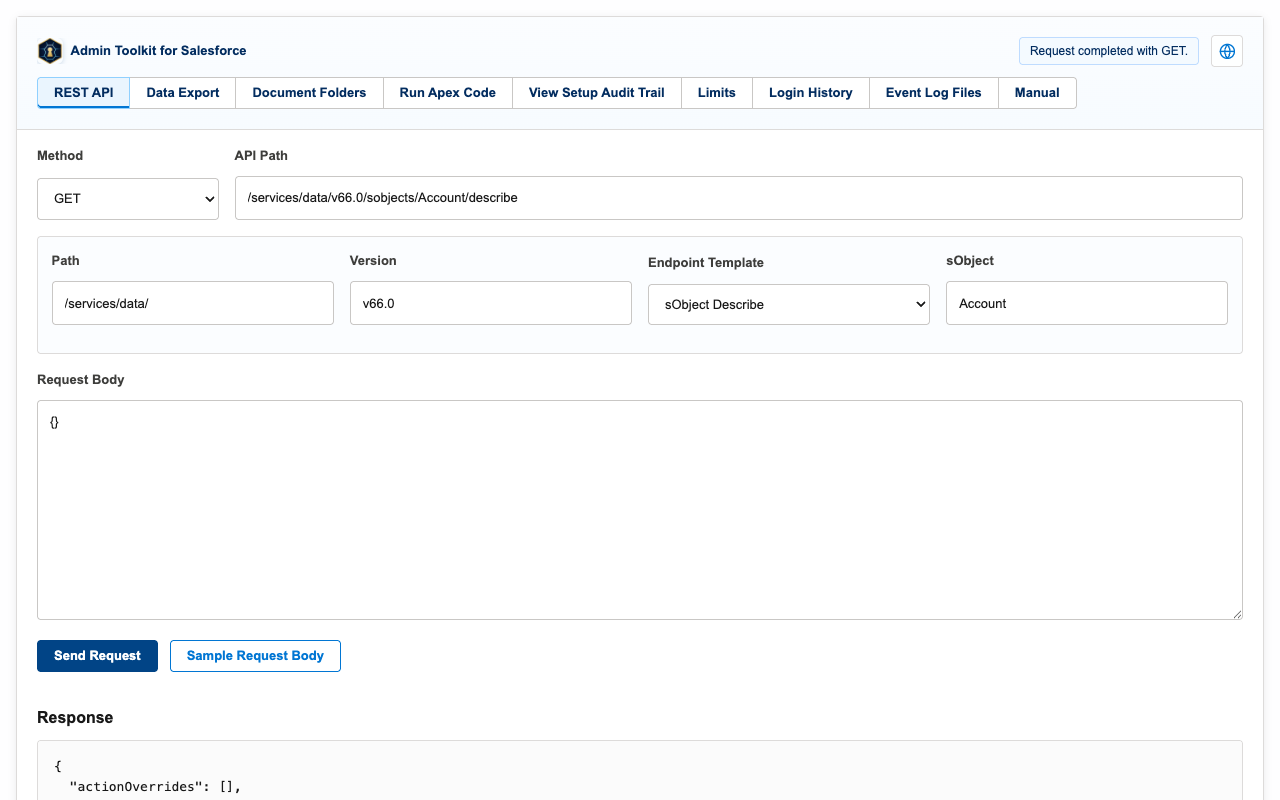The width and height of the screenshot is (1280, 800).
Task: Click the Request Body resize handle corner
Action: [x=1237, y=614]
